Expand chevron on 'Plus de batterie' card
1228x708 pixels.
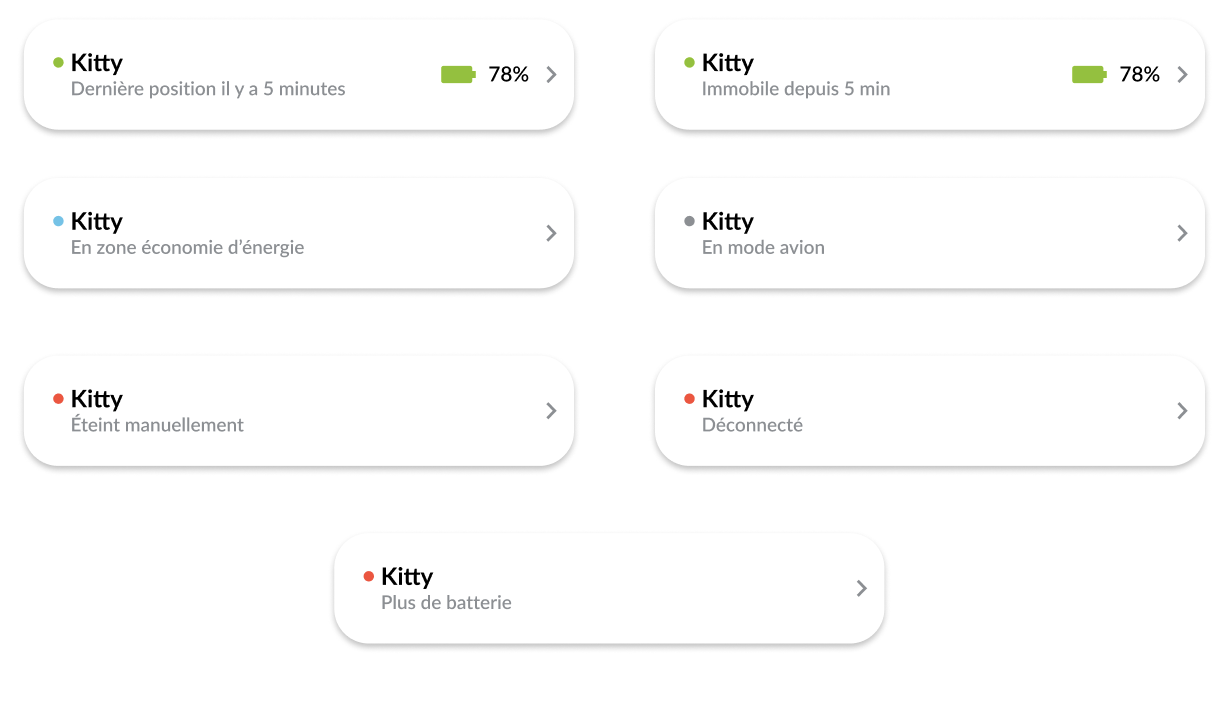pos(862,588)
